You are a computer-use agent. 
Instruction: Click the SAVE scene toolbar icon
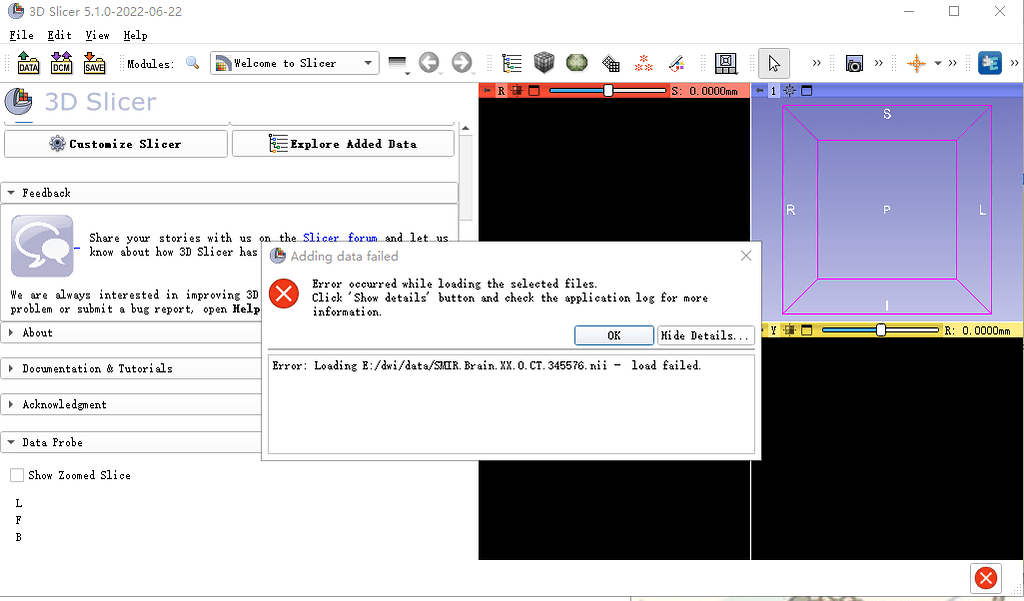pyautogui.click(x=94, y=62)
